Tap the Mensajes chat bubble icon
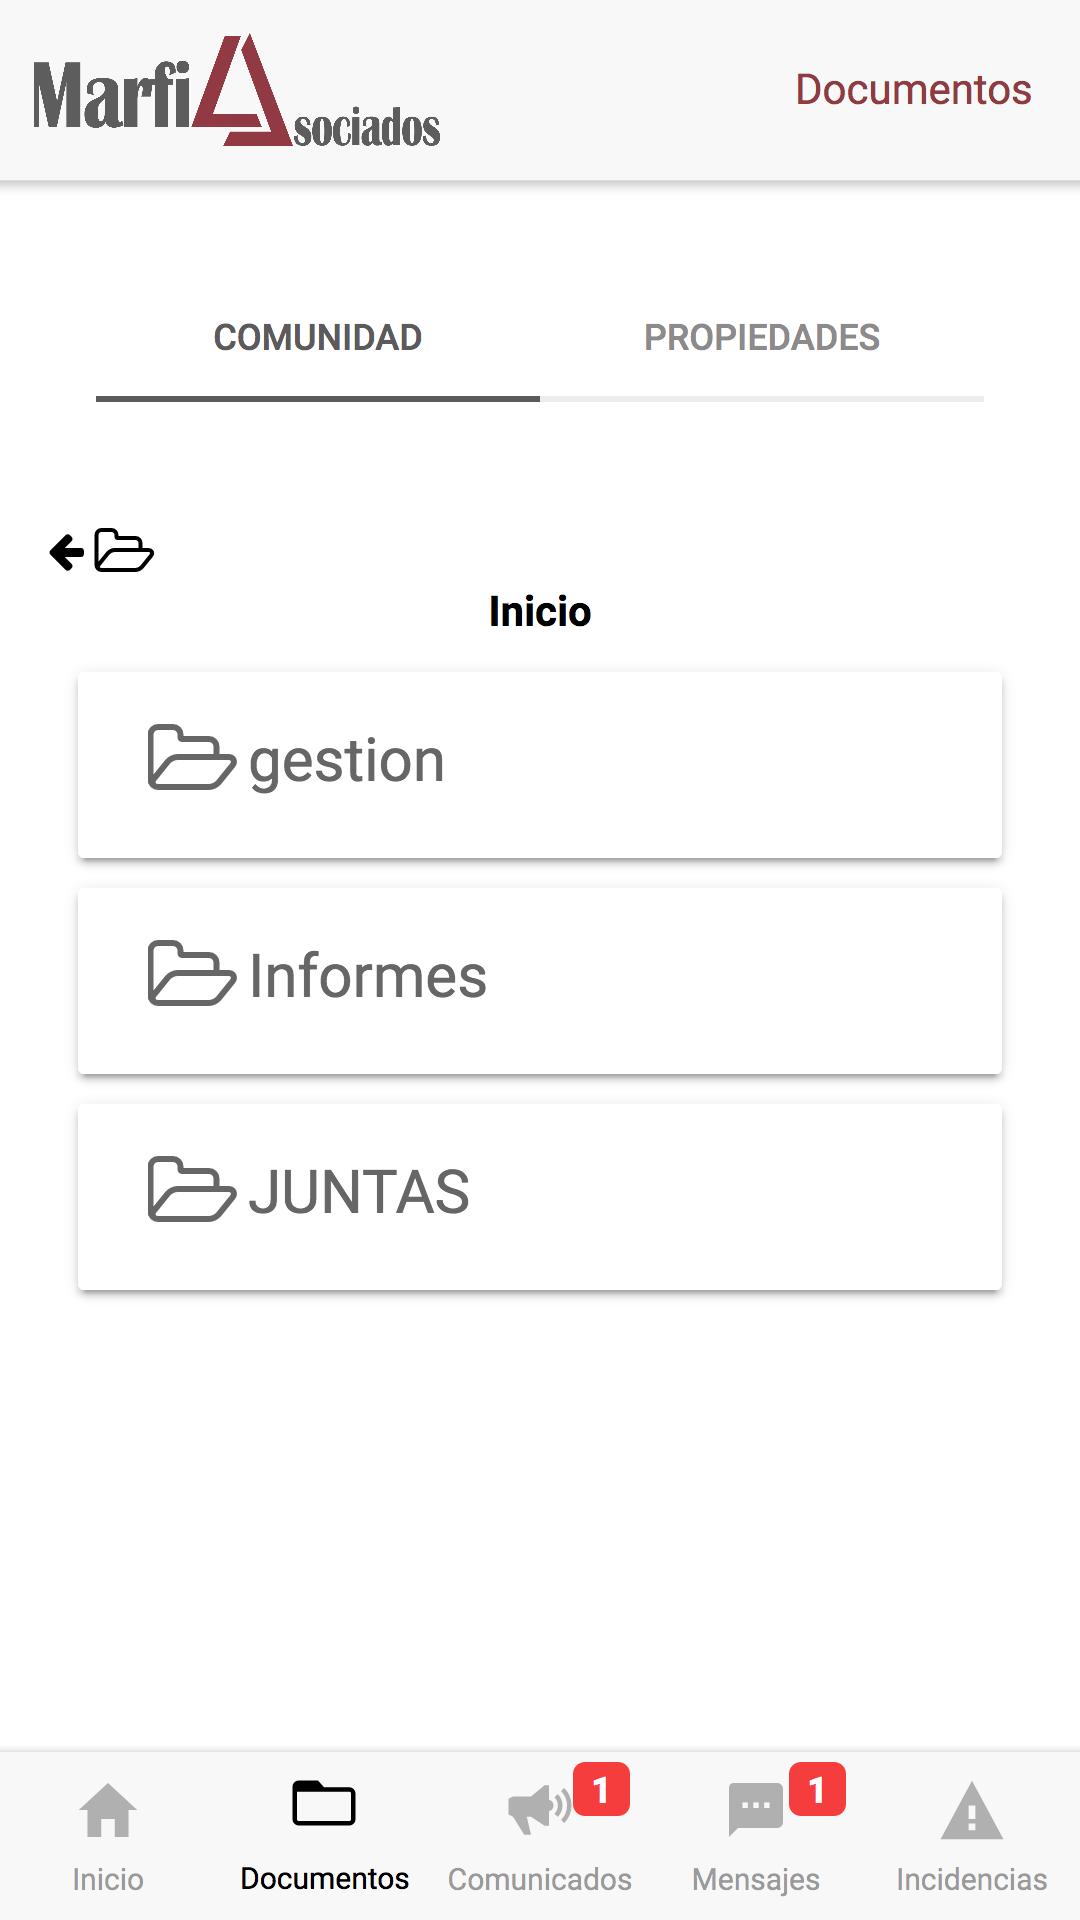The image size is (1080, 1920). (755, 1809)
